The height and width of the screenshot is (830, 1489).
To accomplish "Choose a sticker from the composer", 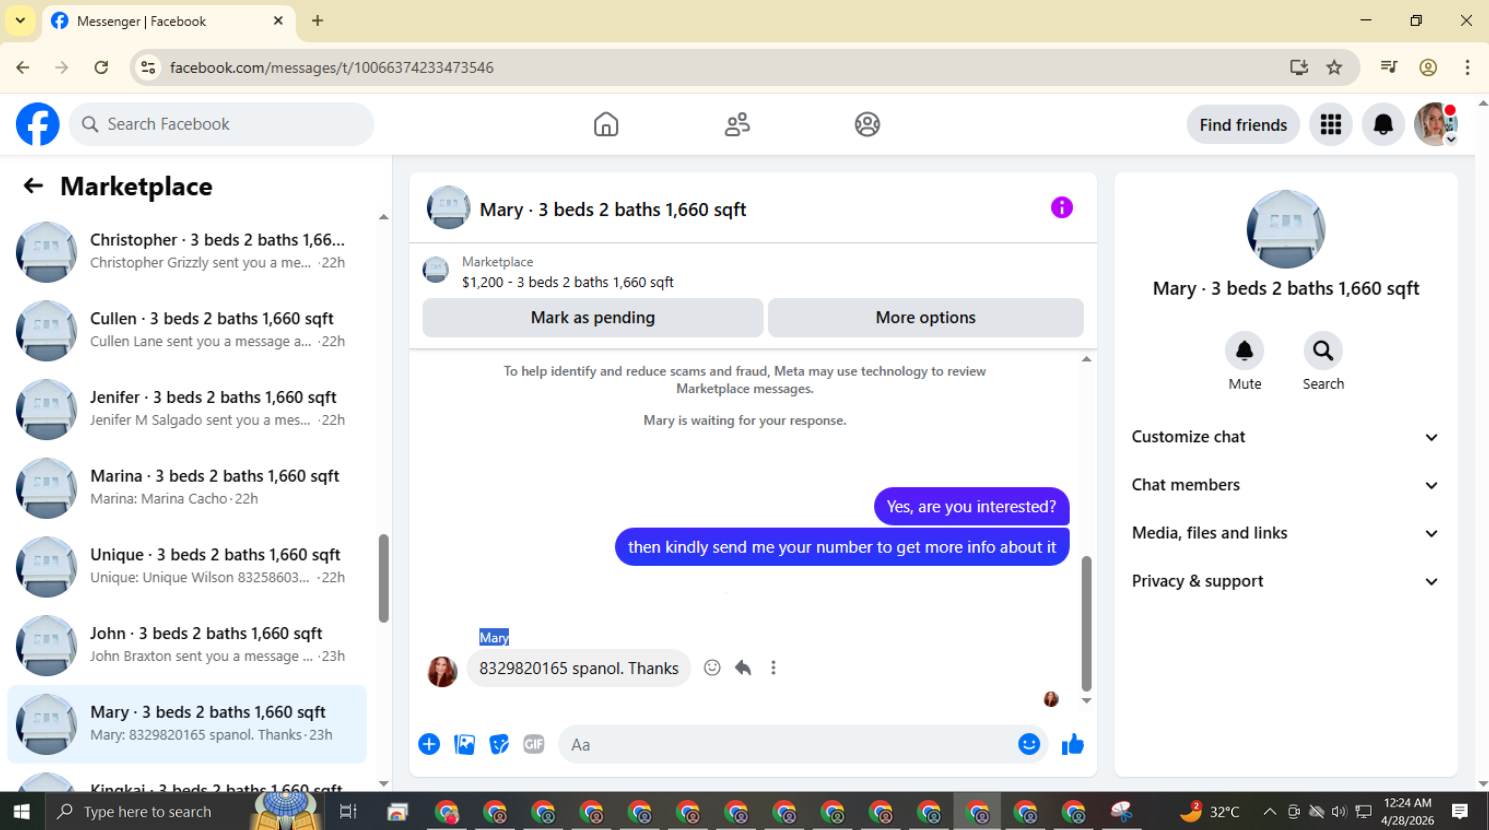I will pyautogui.click(x=499, y=744).
